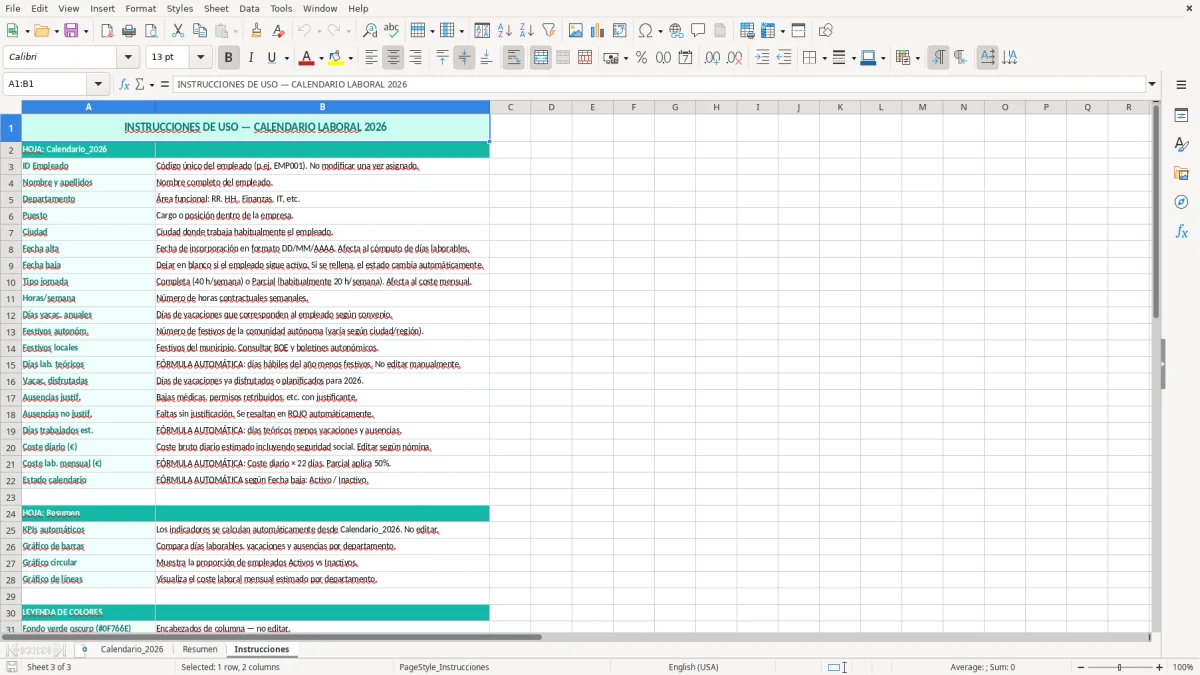
Task: Toggle Wrap Text button
Action: pos(513,58)
